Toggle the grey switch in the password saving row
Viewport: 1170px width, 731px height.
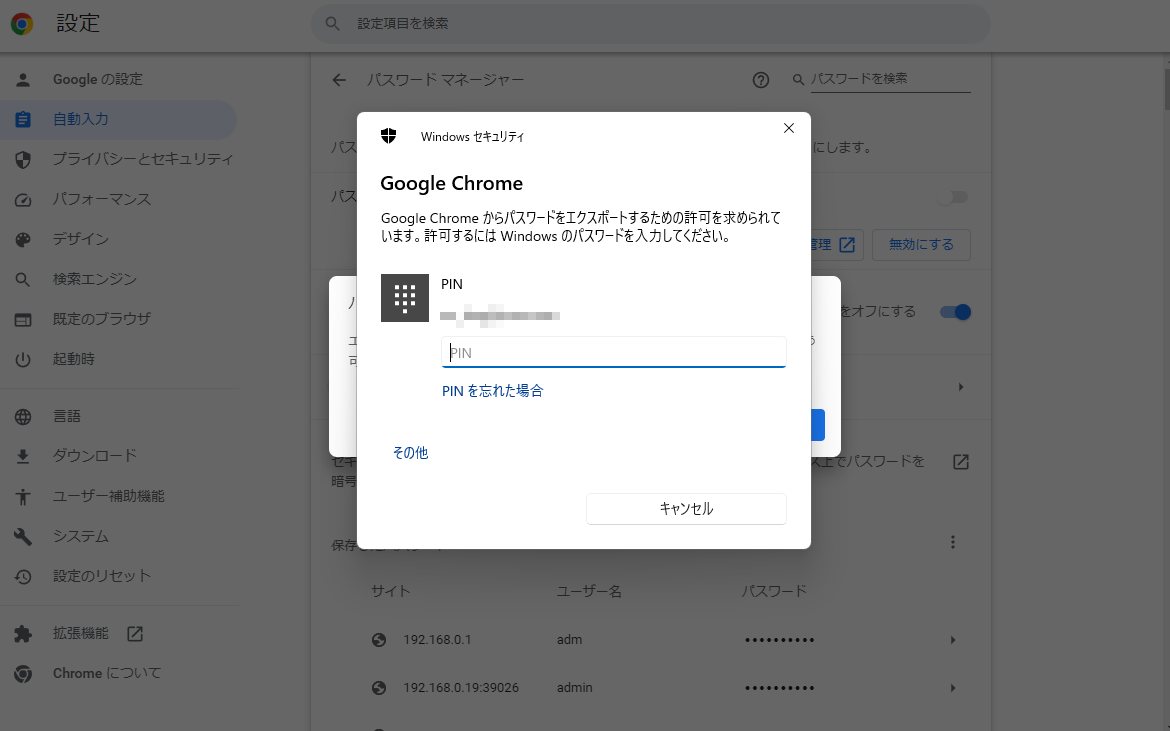[x=953, y=197]
